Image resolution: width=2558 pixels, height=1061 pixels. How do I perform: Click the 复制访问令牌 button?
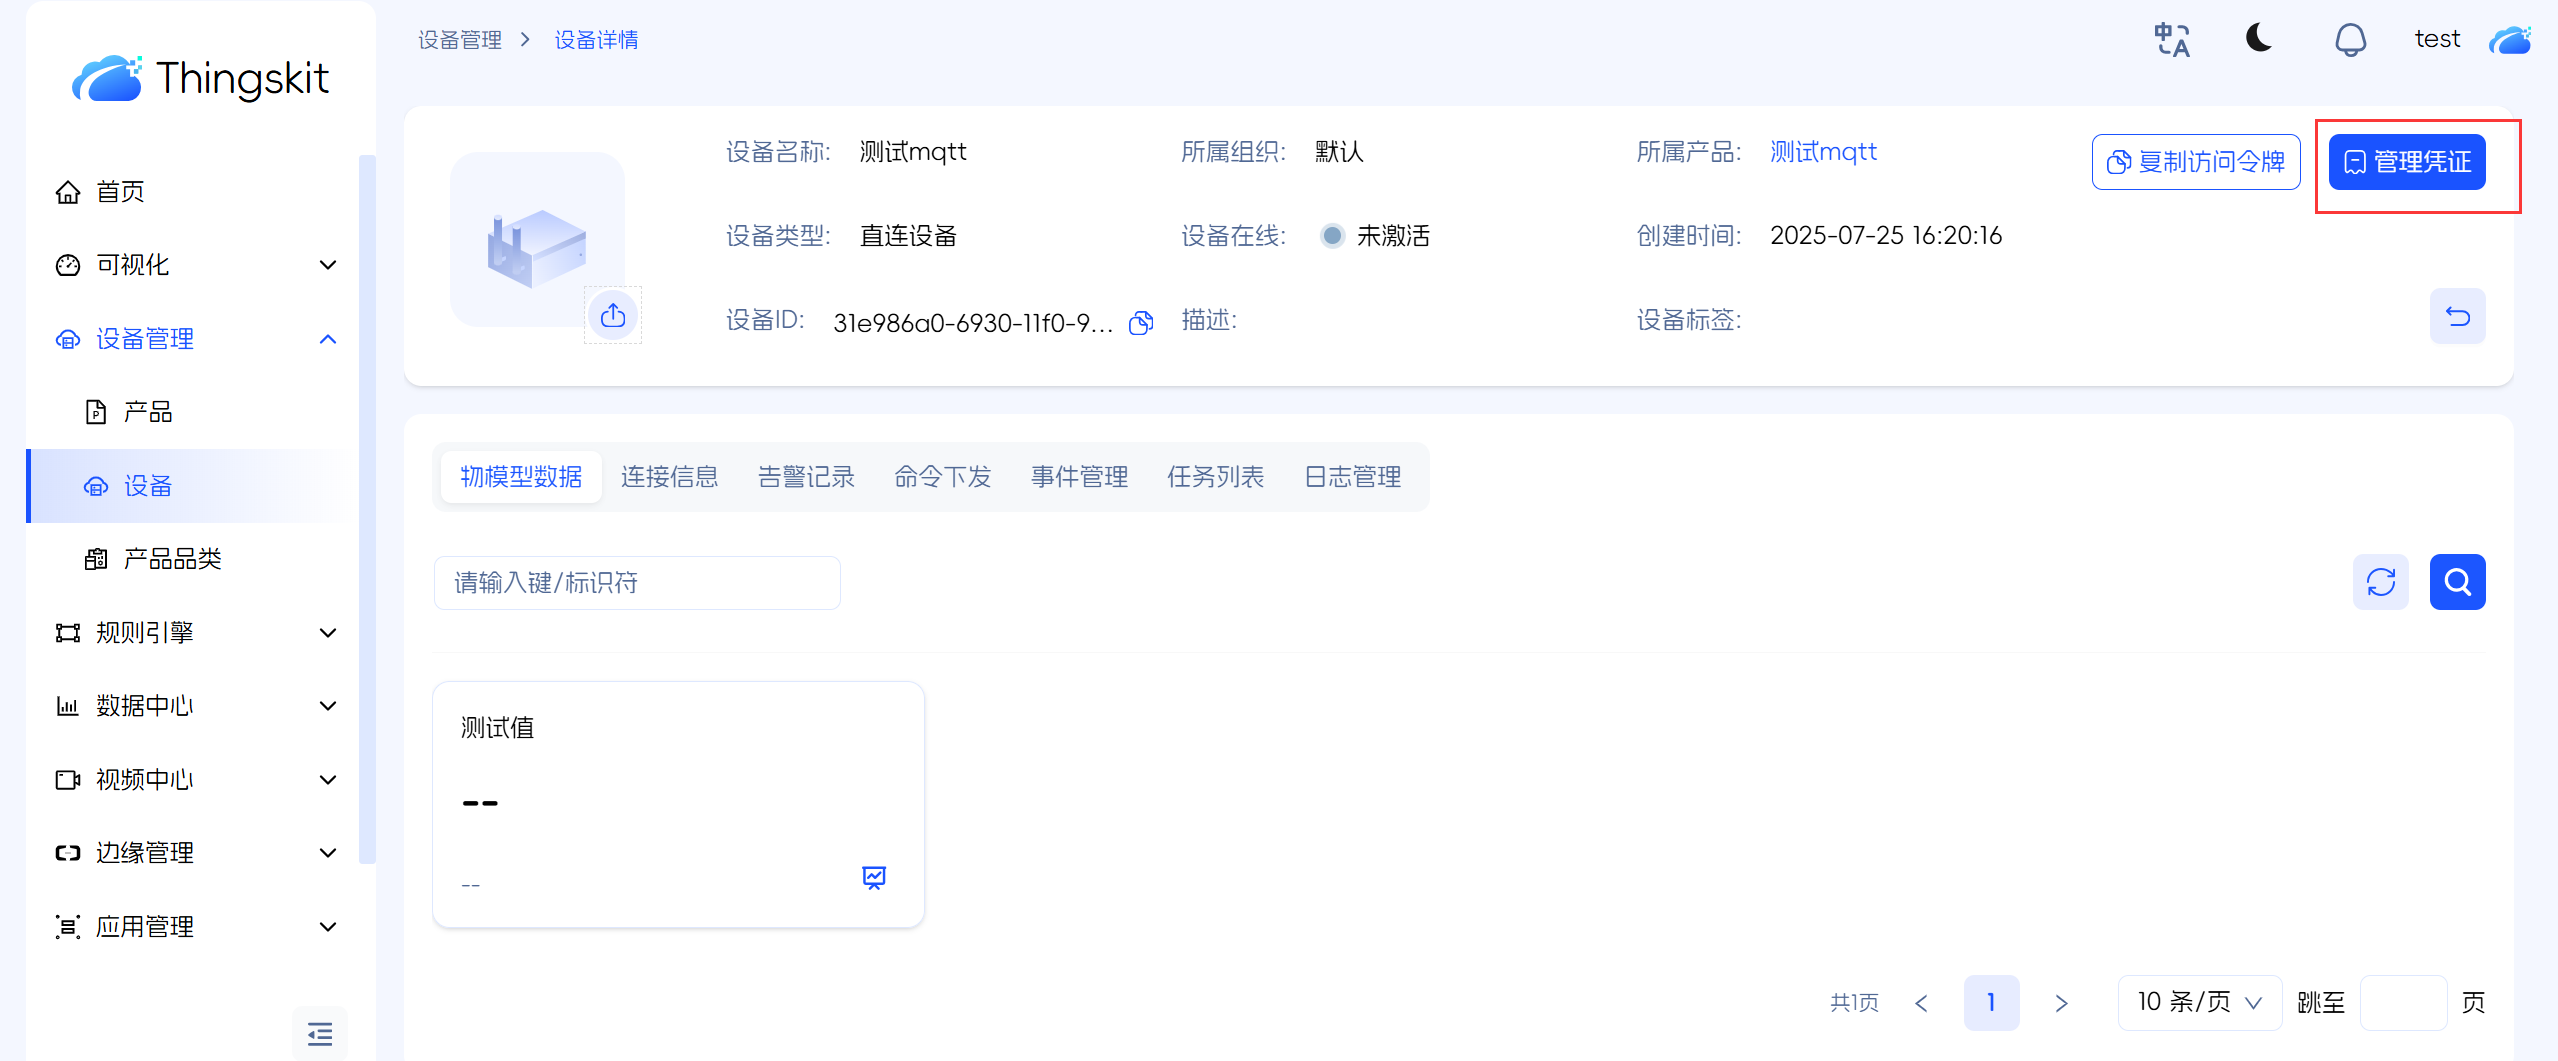(x=2195, y=162)
